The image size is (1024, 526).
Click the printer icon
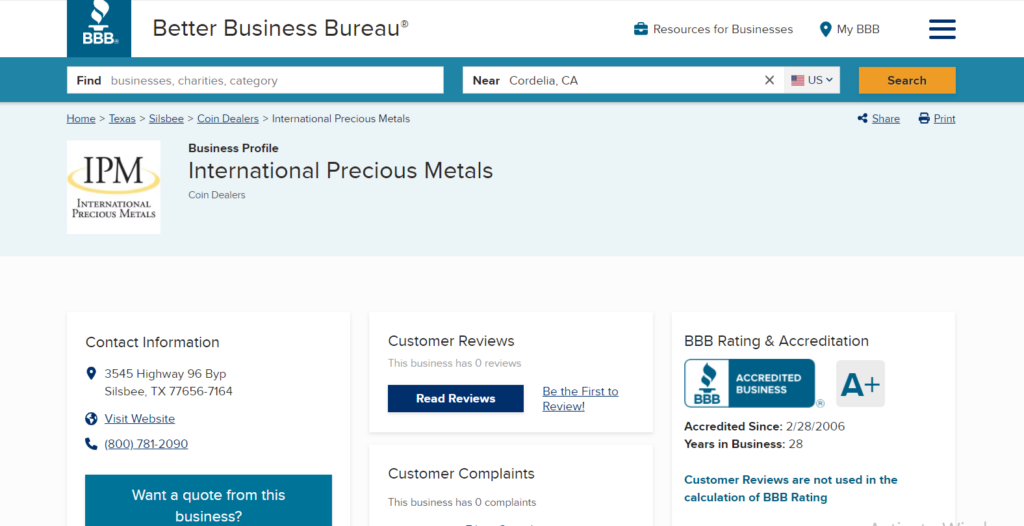tap(924, 118)
